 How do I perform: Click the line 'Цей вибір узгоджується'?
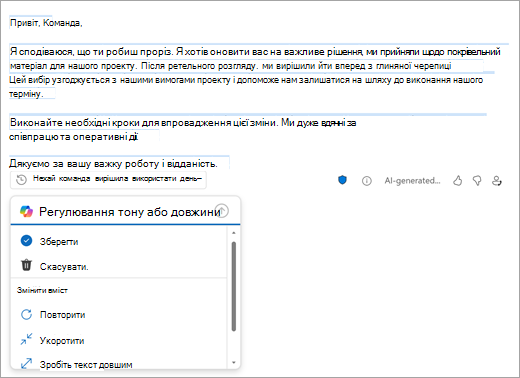[x=246, y=80]
